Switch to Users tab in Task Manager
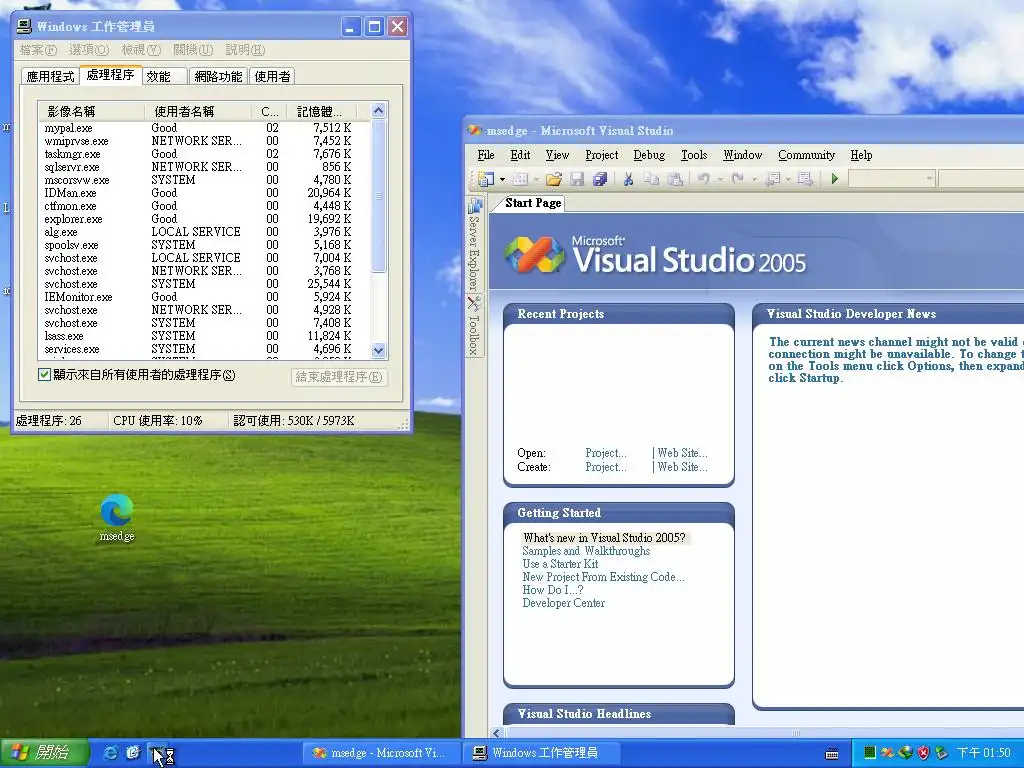 point(272,76)
